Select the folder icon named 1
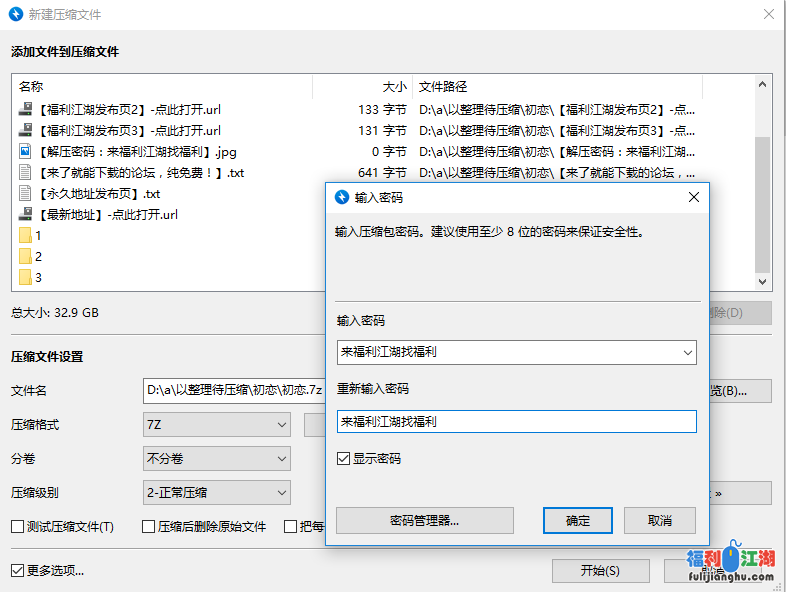 [x=26, y=236]
